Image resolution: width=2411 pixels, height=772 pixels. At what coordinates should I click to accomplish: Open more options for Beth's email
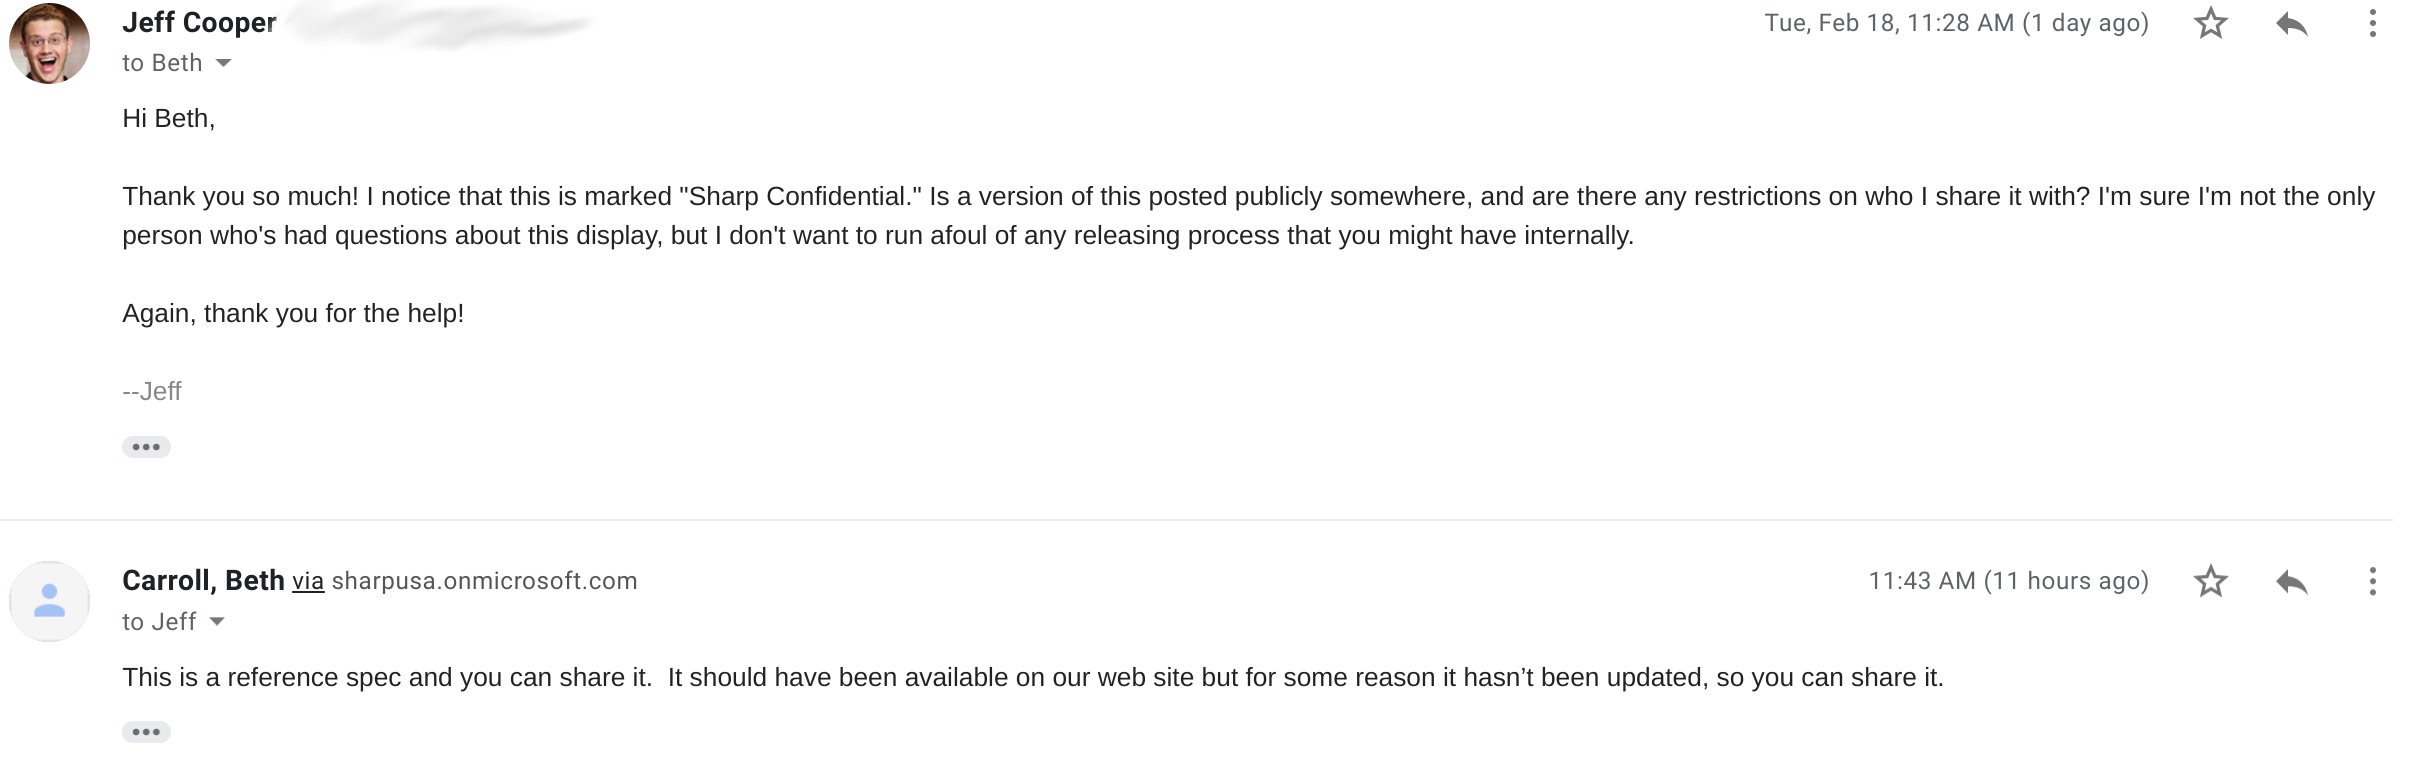2372,581
